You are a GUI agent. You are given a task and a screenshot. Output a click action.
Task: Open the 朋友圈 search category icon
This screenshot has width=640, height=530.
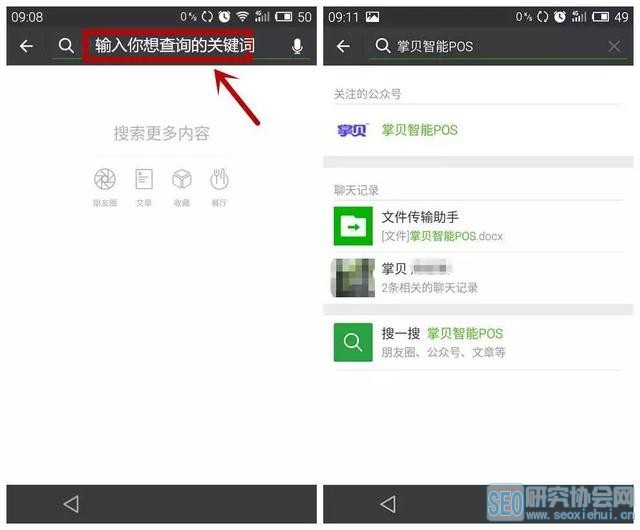[104, 180]
